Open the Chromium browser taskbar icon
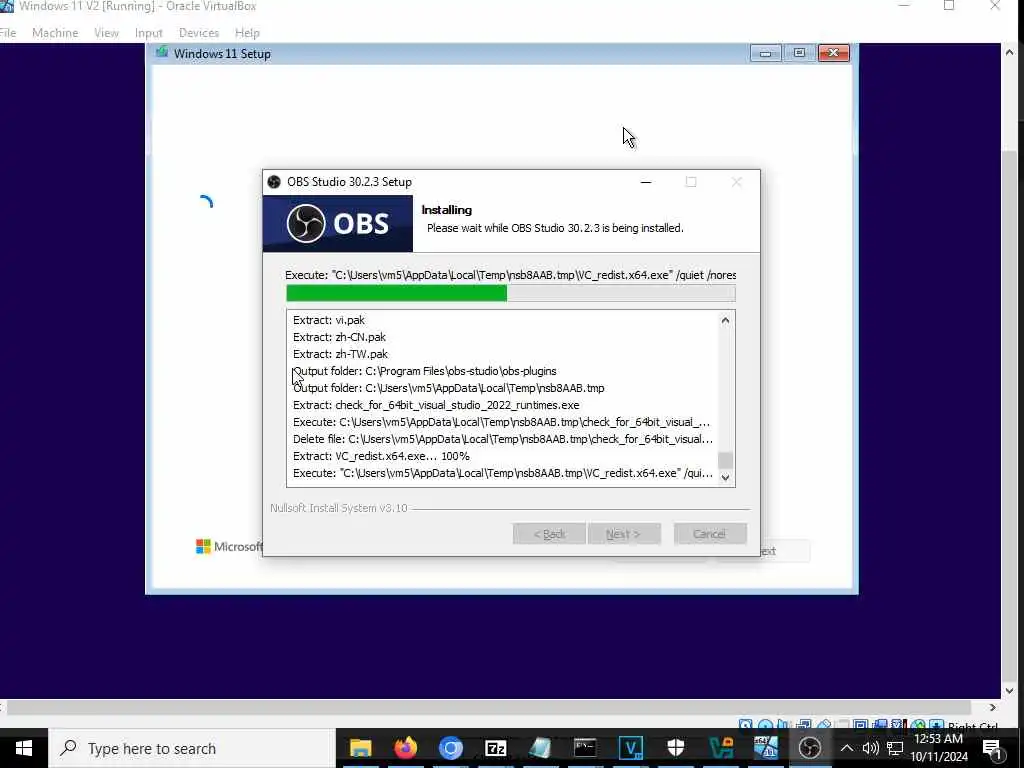The height and width of the screenshot is (768, 1024). 451,748
